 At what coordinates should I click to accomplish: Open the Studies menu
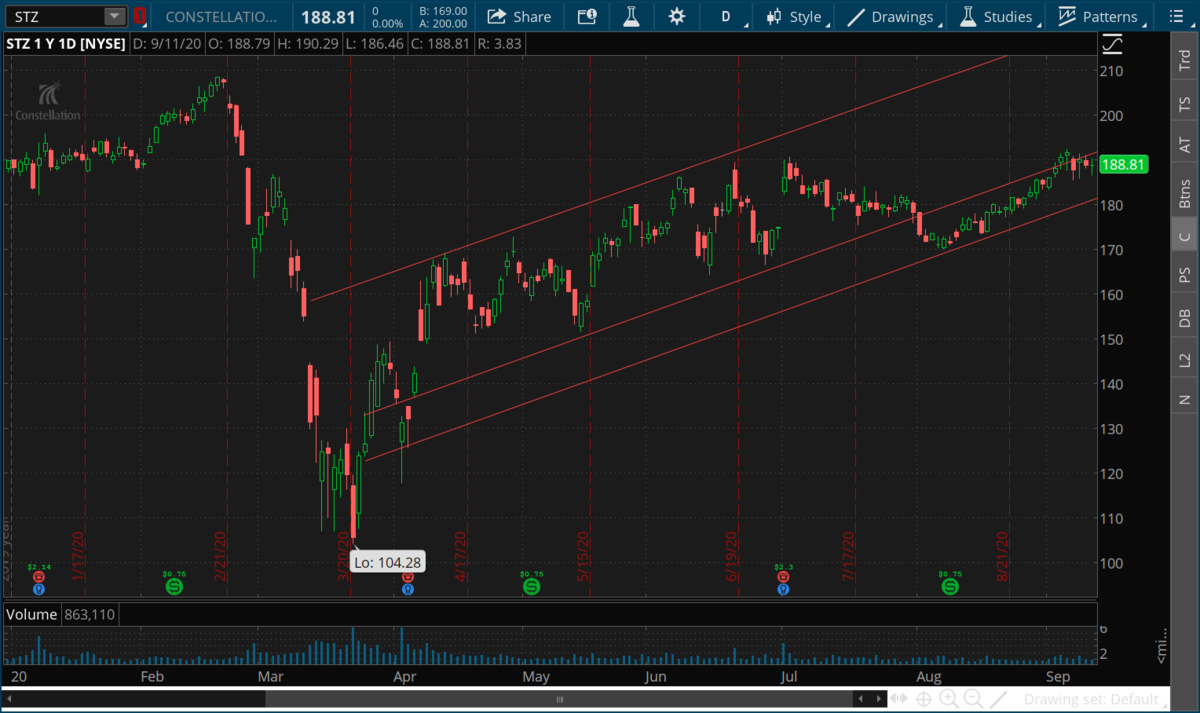point(995,17)
